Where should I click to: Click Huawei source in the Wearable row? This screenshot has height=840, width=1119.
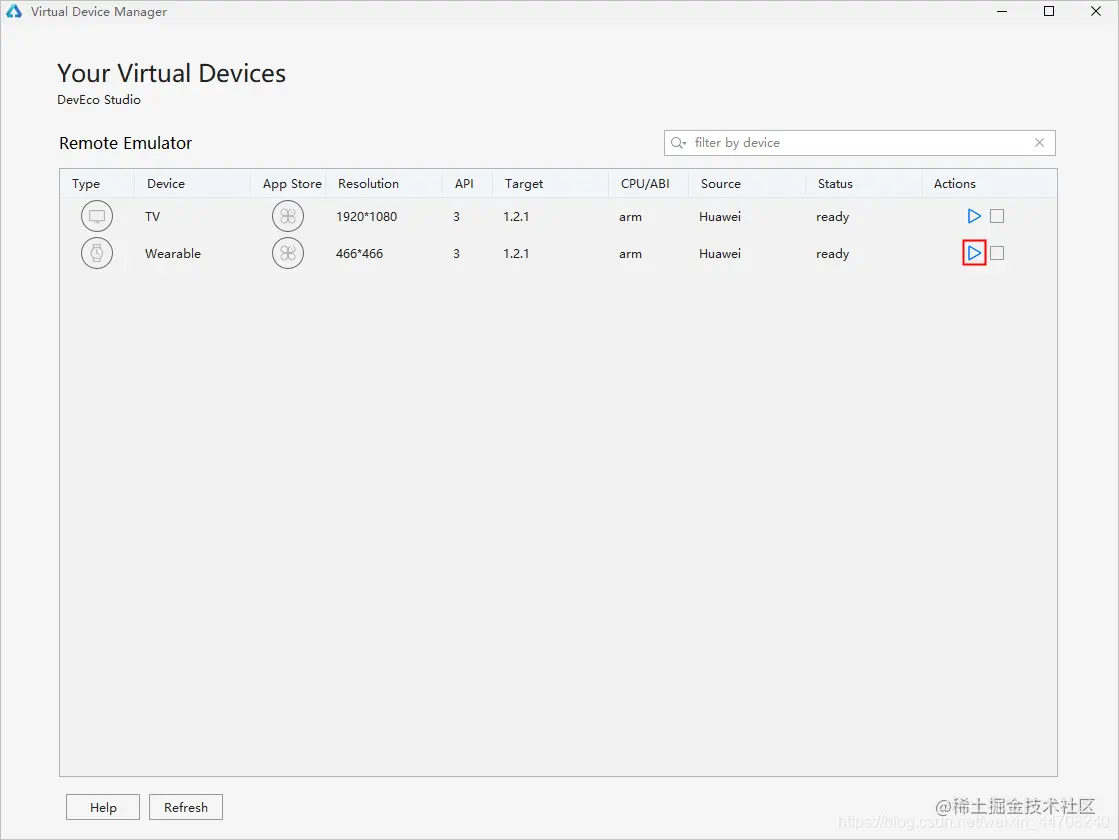(x=719, y=253)
